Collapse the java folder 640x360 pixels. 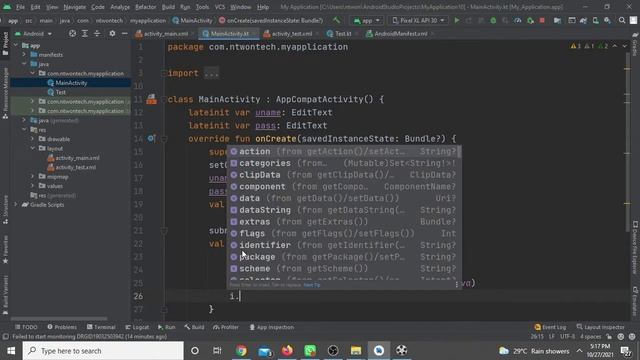click(24, 64)
